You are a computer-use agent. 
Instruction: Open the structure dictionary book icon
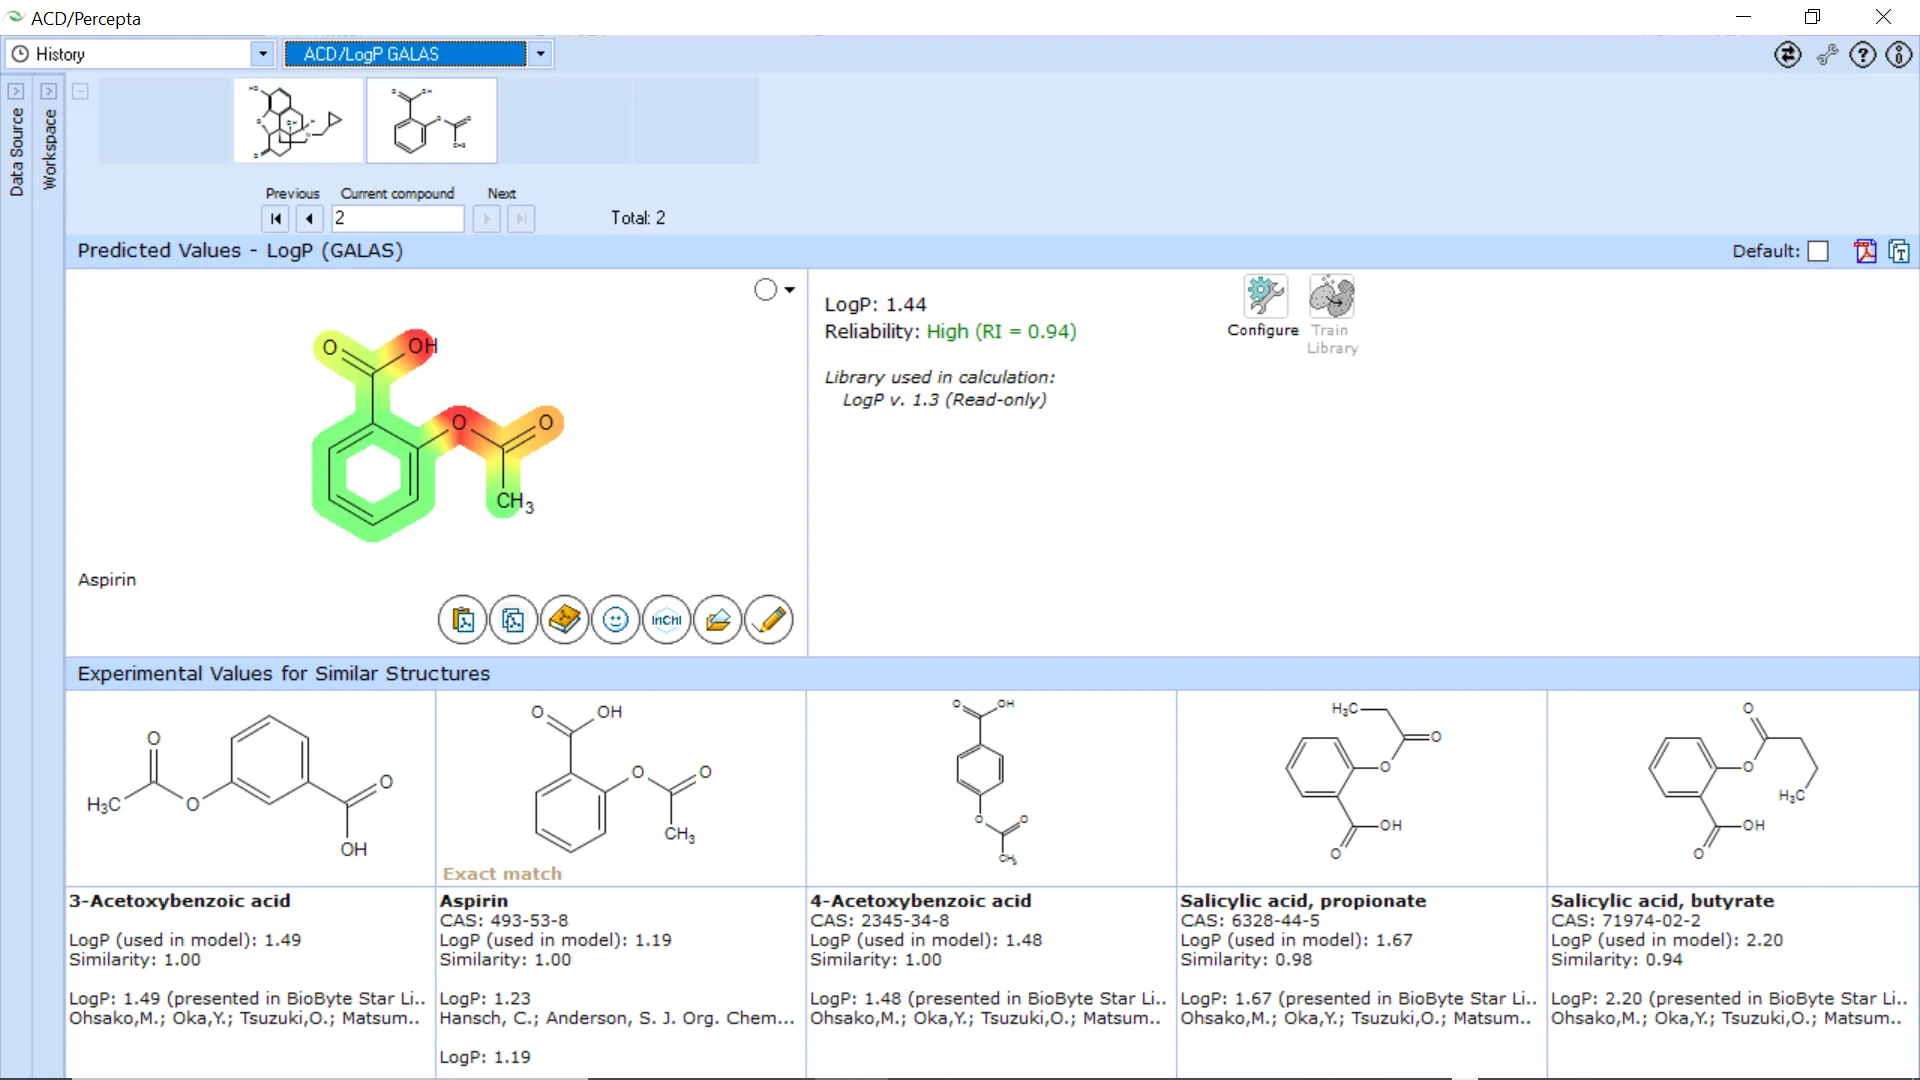pyautogui.click(x=564, y=620)
